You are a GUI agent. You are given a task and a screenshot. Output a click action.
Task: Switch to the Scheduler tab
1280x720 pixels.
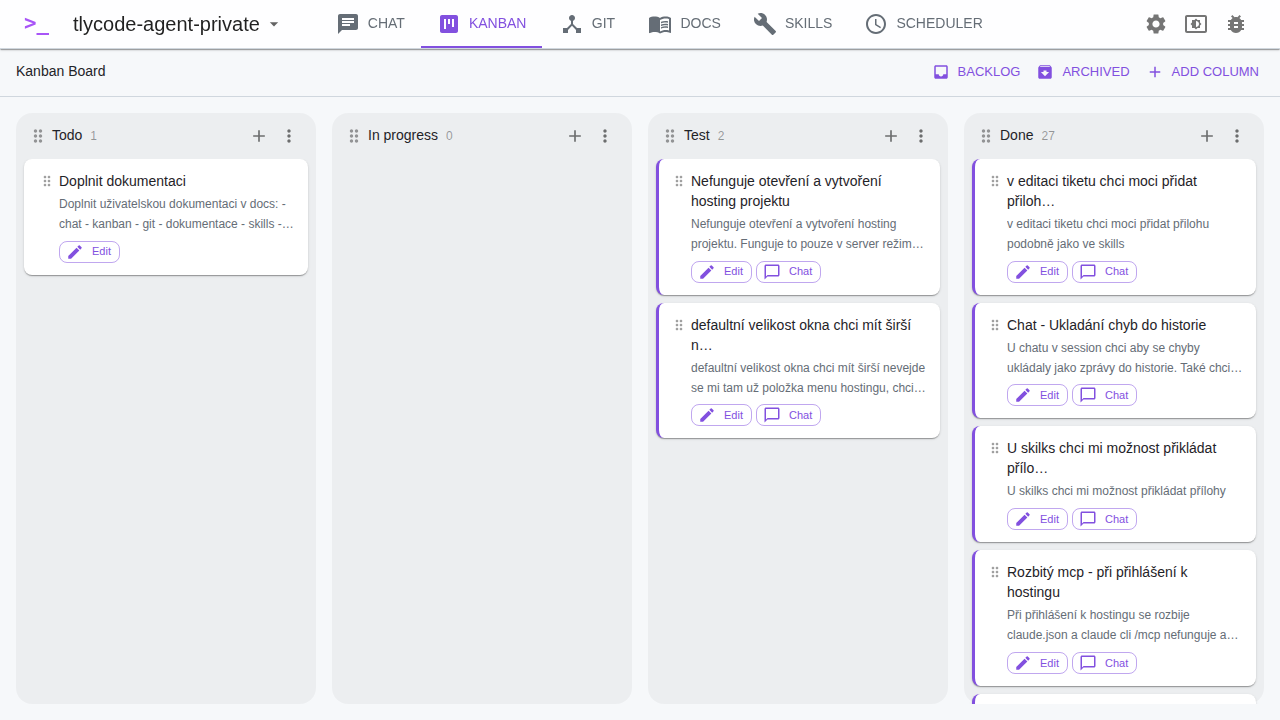[x=923, y=23]
